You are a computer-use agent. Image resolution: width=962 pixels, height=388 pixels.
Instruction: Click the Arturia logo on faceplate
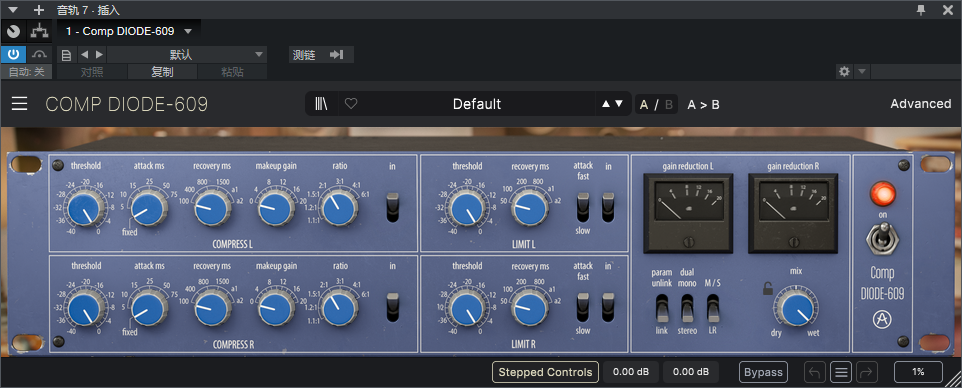click(x=882, y=319)
